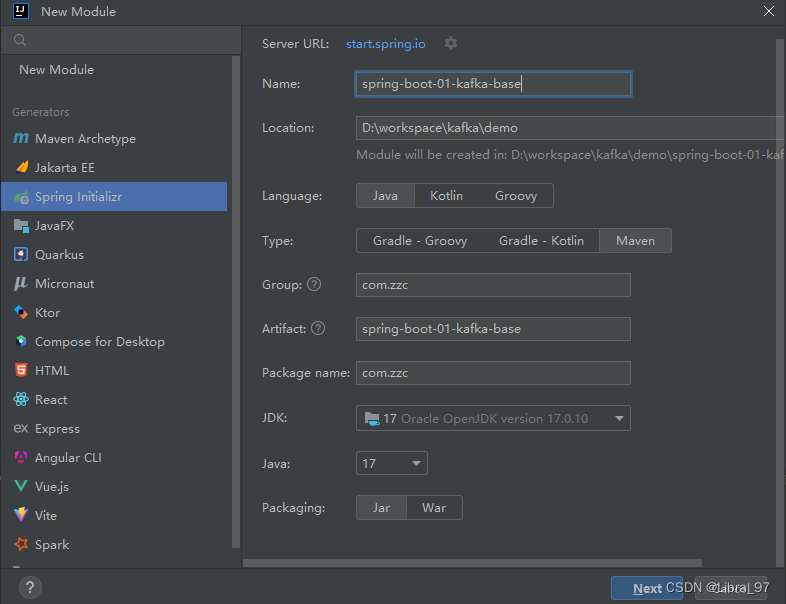786x604 pixels.
Task: Choose Gradle - Kotlin build type
Action: [541, 241]
